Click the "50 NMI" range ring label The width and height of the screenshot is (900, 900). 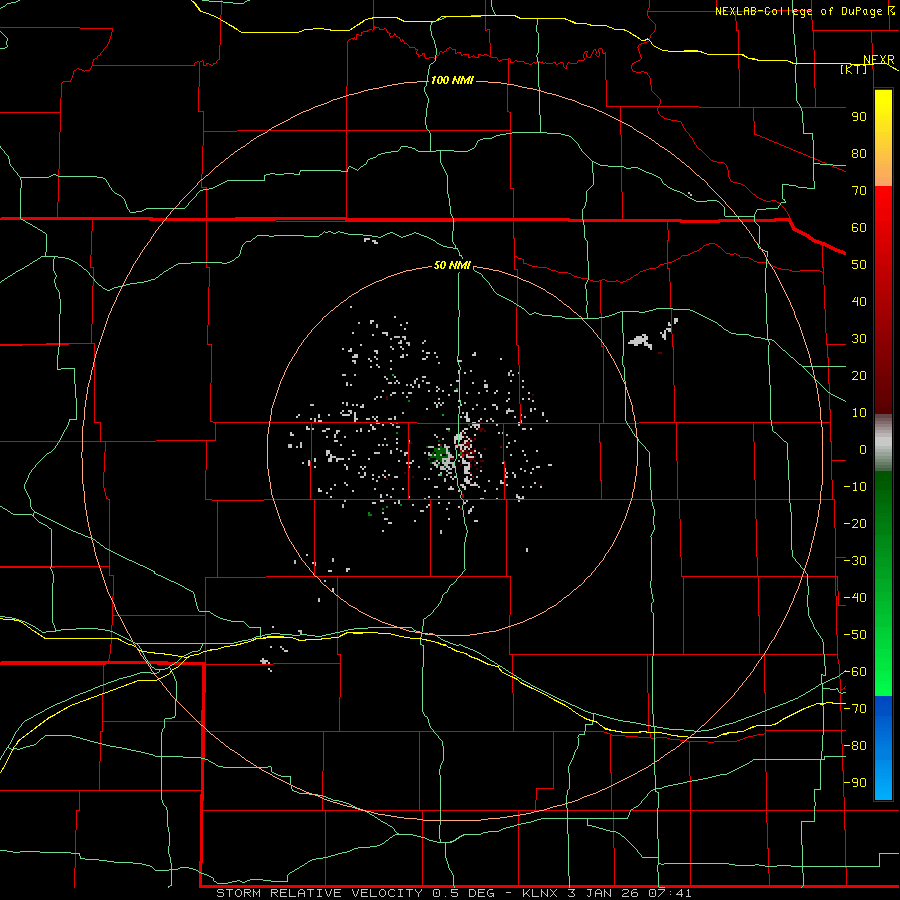tap(452, 265)
